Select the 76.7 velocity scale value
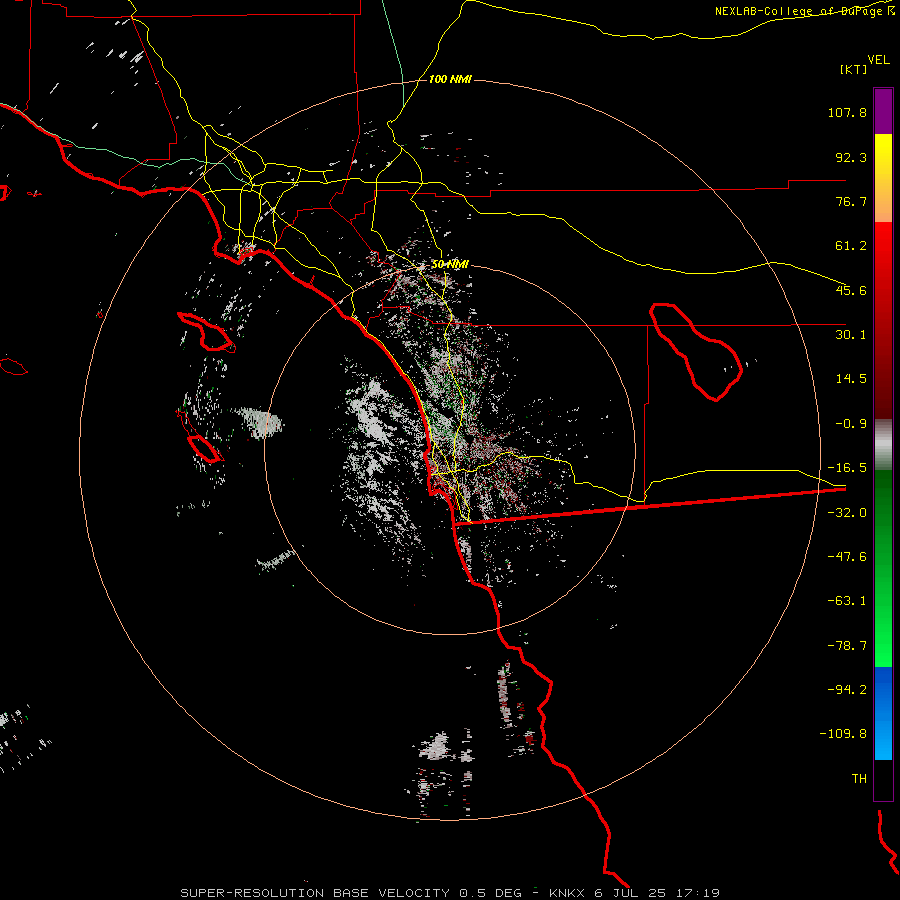 pos(851,201)
